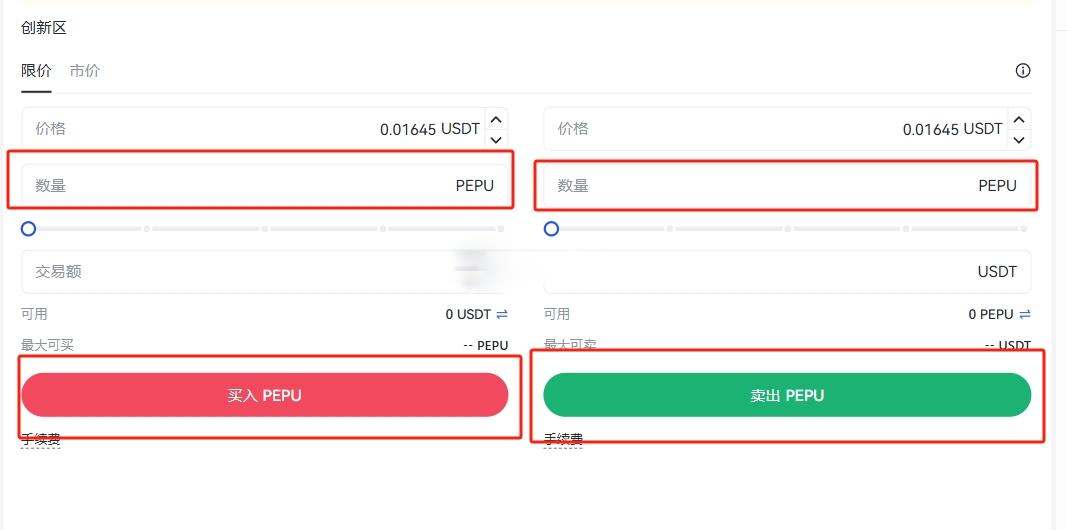Switch to the 限价 limit order tab
This screenshot has height=530, width=1067.
tap(36, 71)
